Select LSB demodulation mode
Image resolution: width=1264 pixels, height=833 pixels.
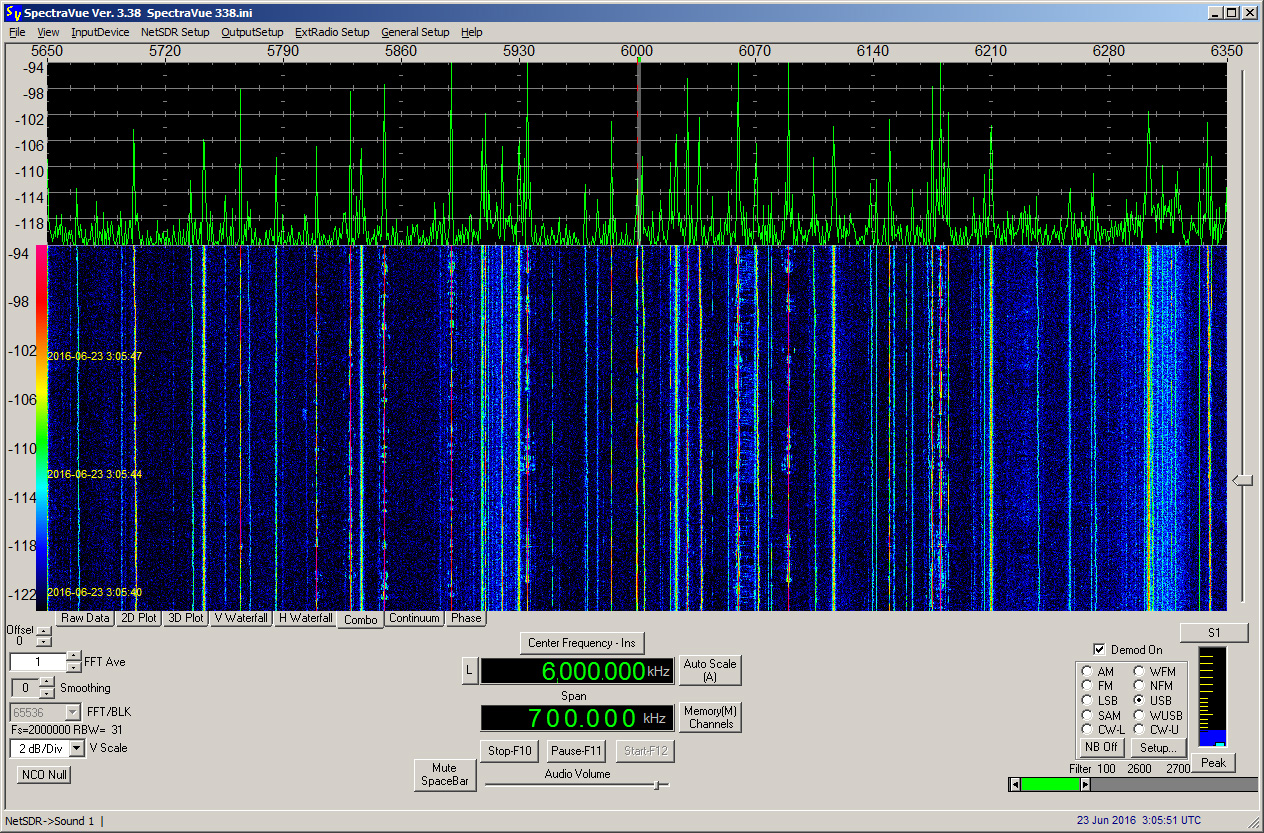pyautogui.click(x=1088, y=700)
